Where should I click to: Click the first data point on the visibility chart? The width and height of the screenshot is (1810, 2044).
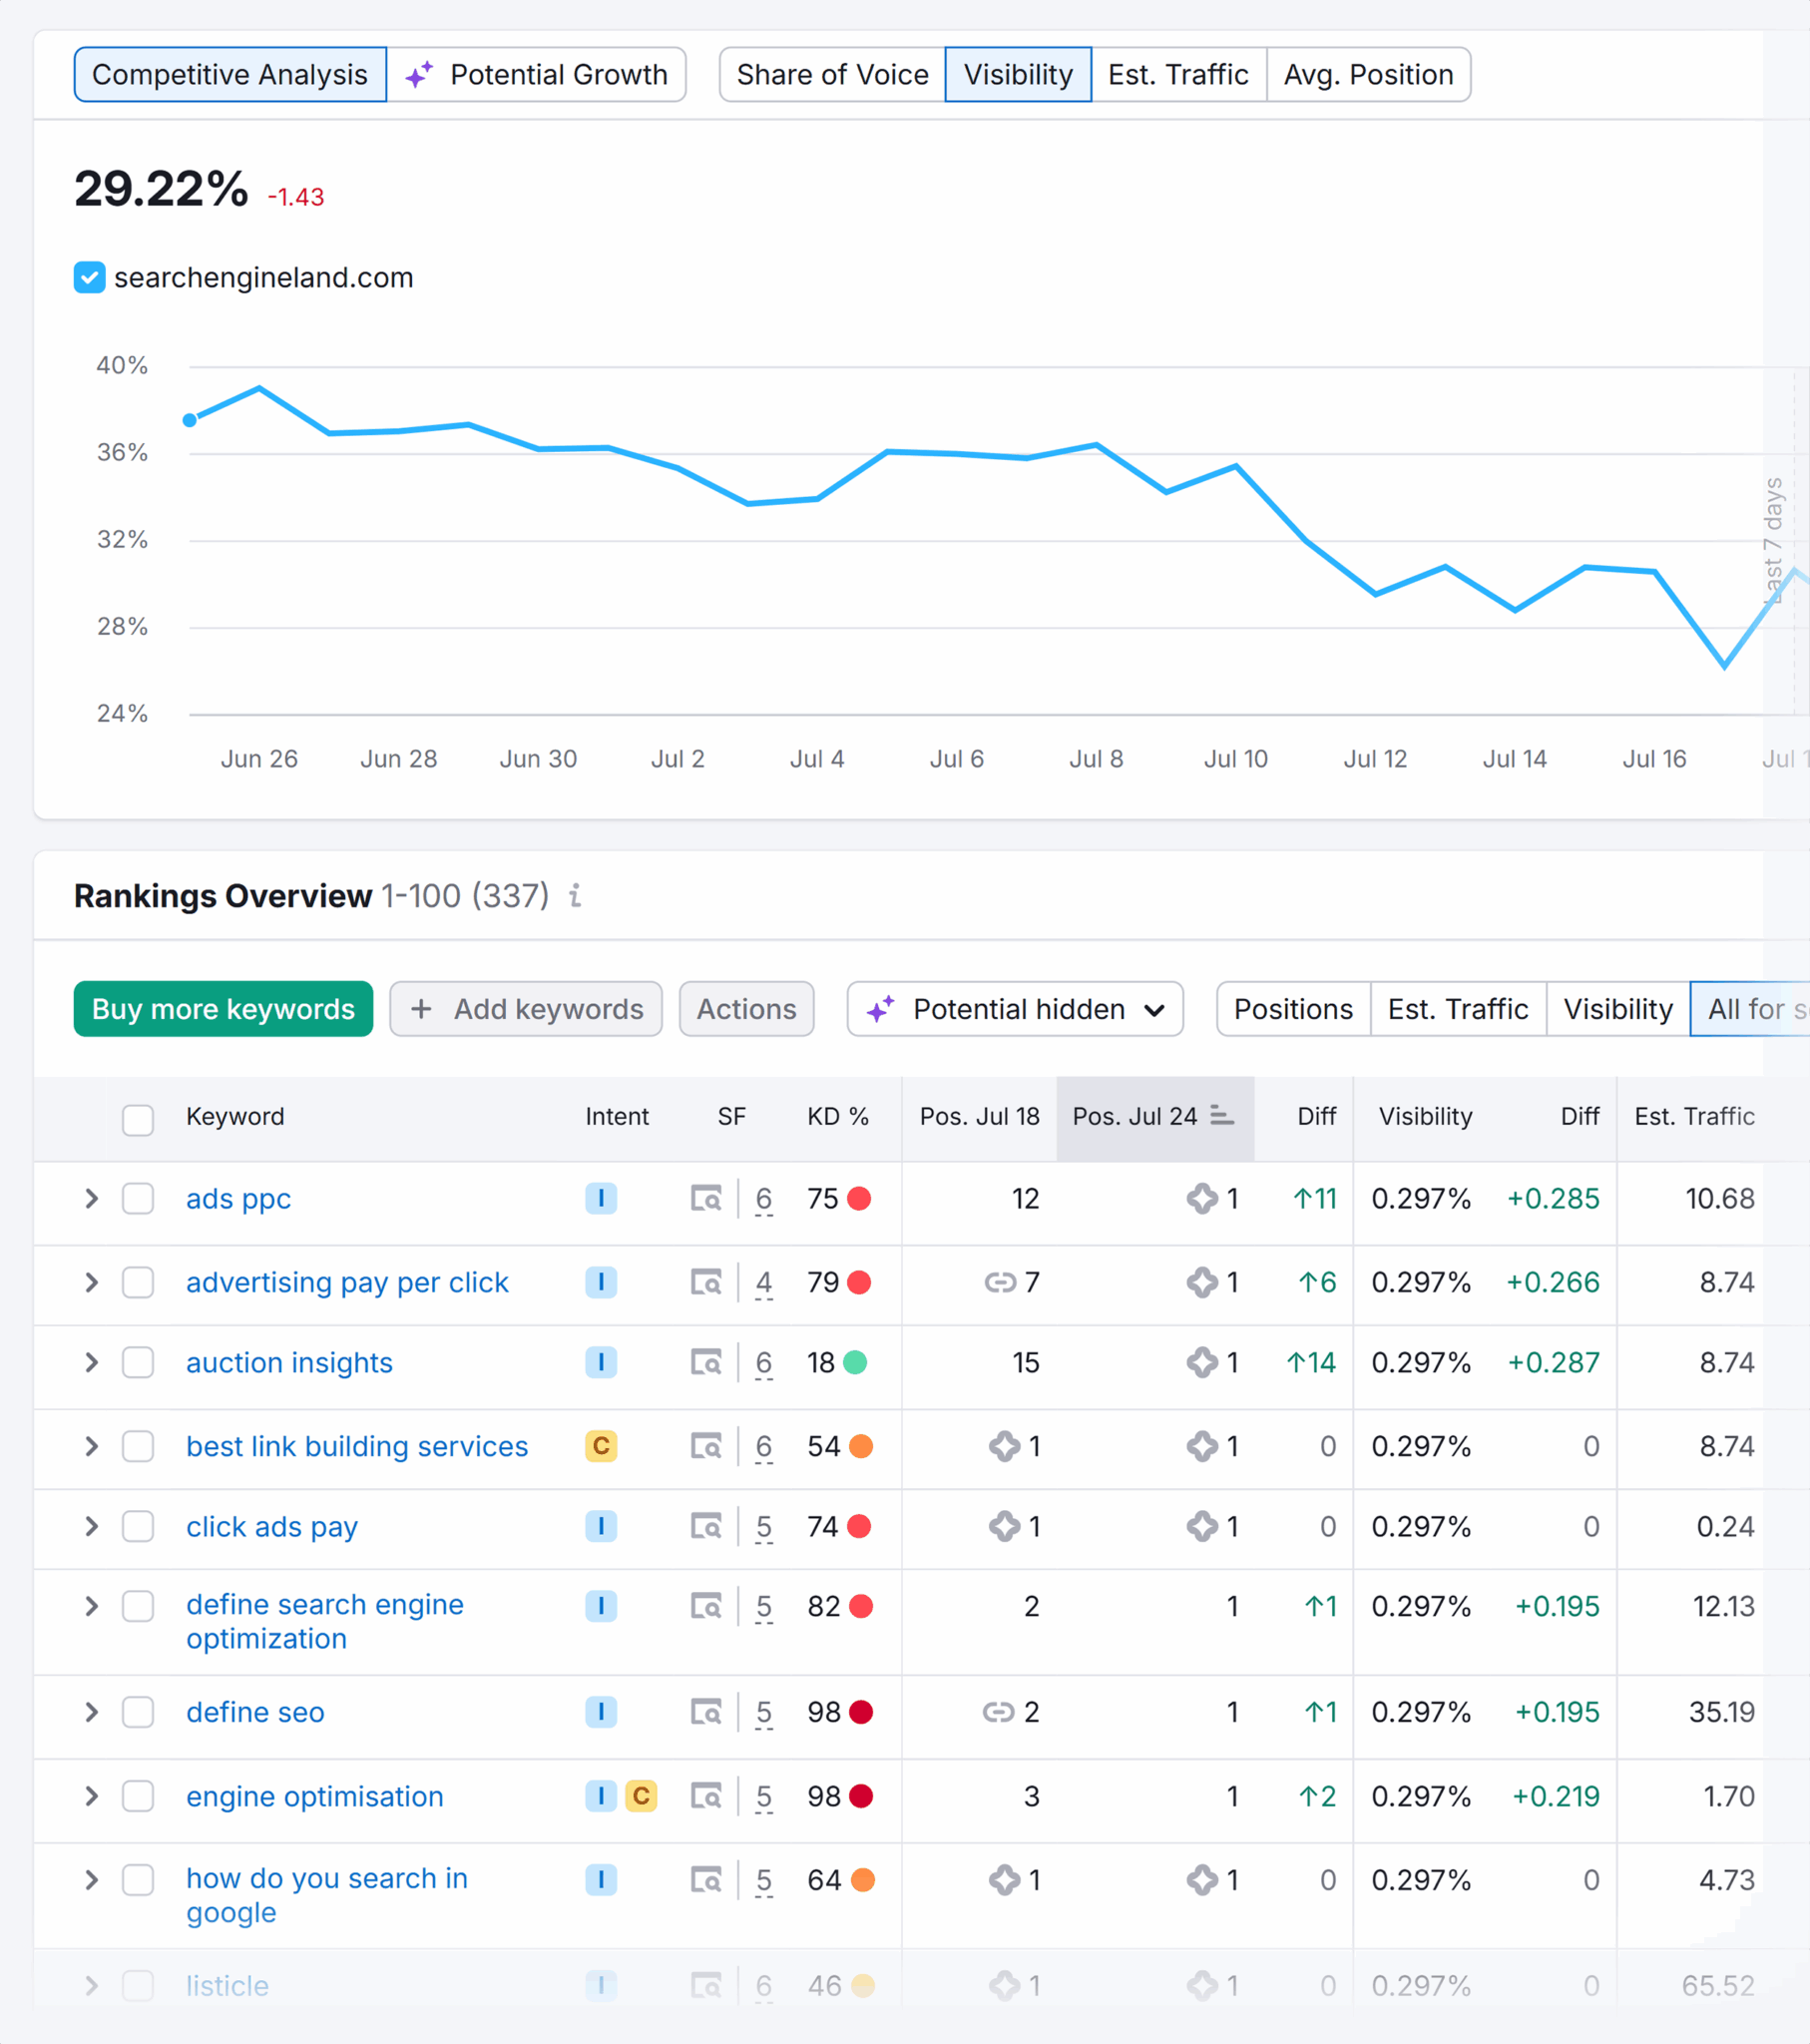pos(189,421)
